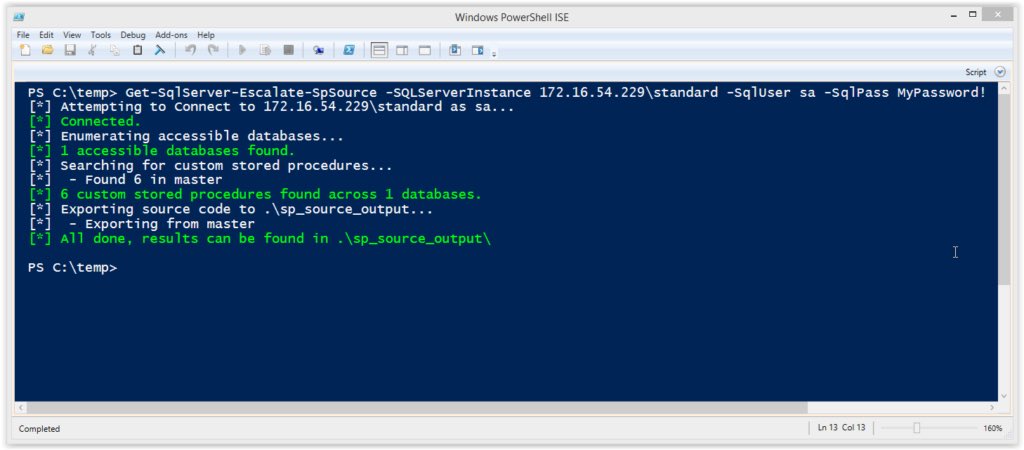
Task: Show script pane maximized layout
Action: pyautogui.click(x=424, y=50)
